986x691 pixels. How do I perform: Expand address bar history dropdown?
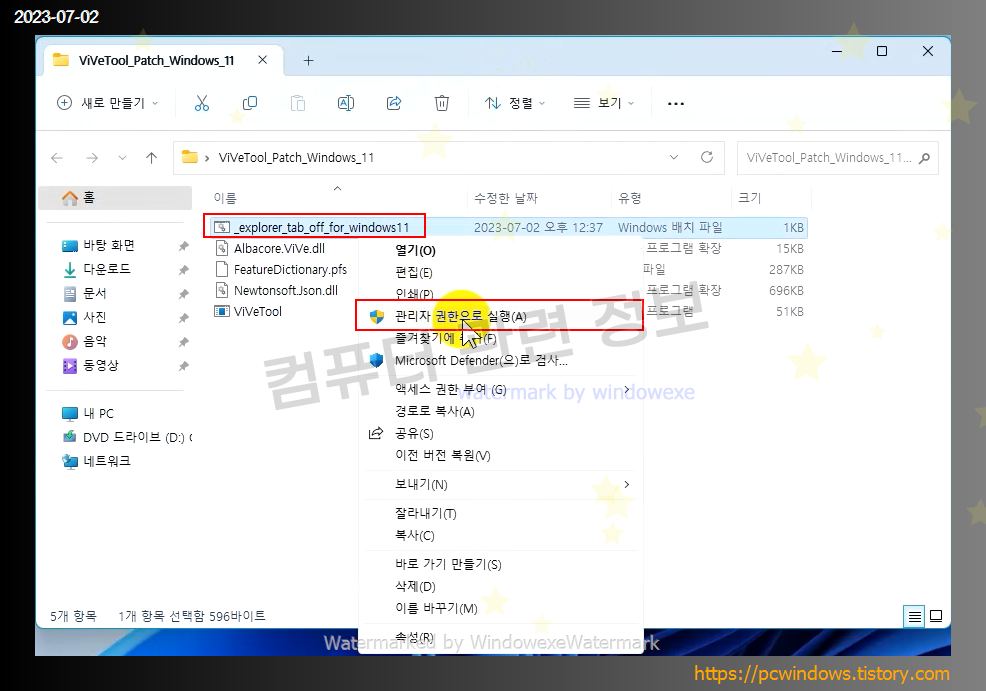pyautogui.click(x=674, y=157)
